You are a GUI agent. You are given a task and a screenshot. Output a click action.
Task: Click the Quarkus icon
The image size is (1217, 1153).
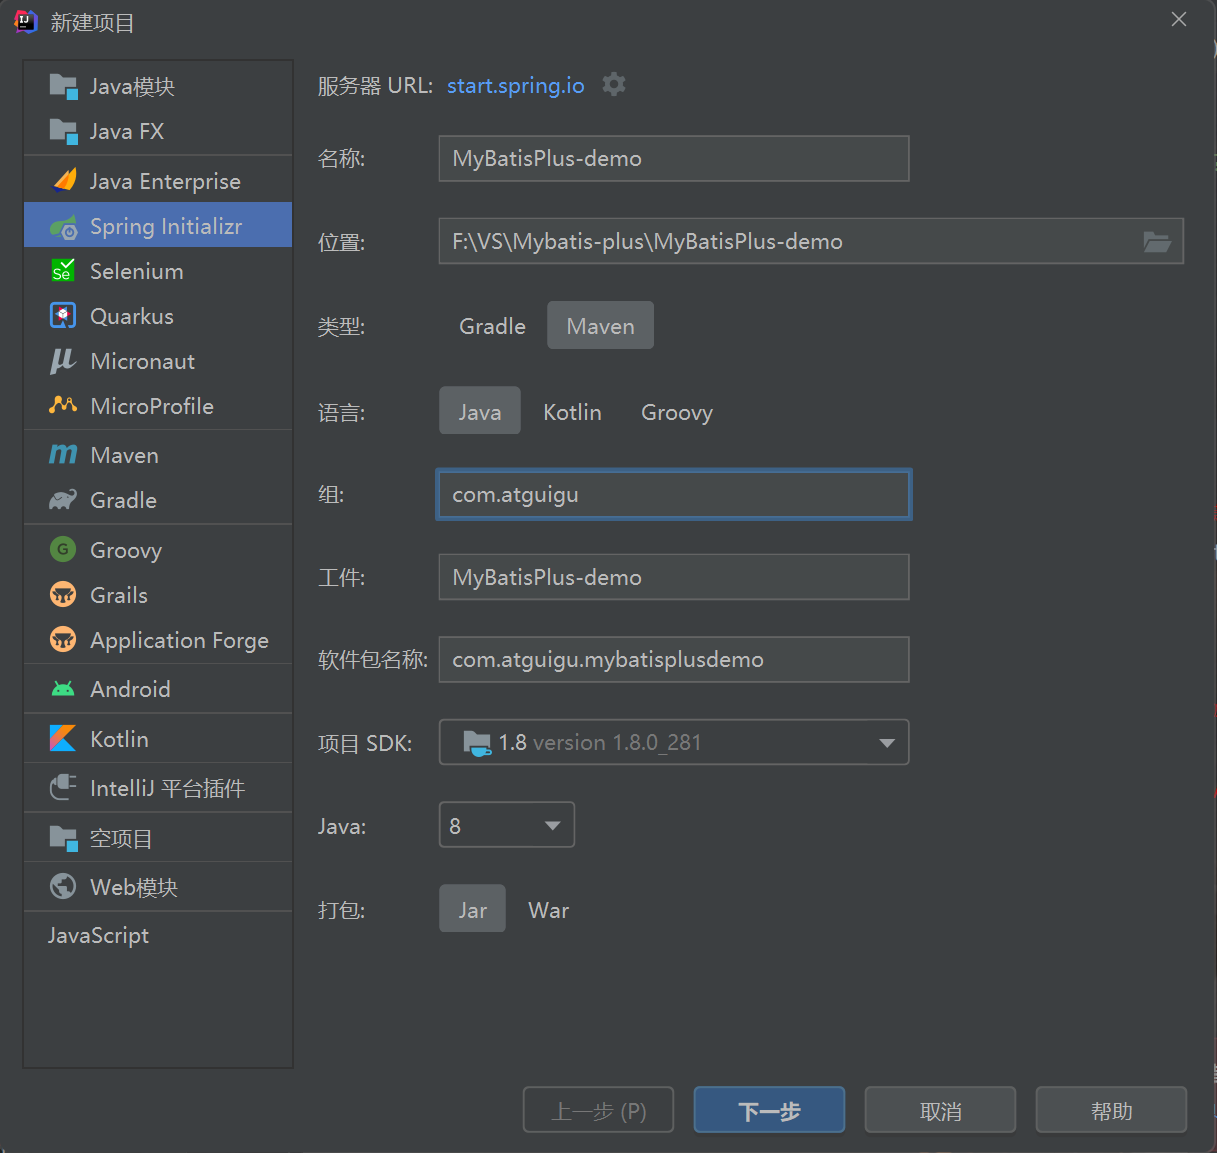[x=63, y=316]
